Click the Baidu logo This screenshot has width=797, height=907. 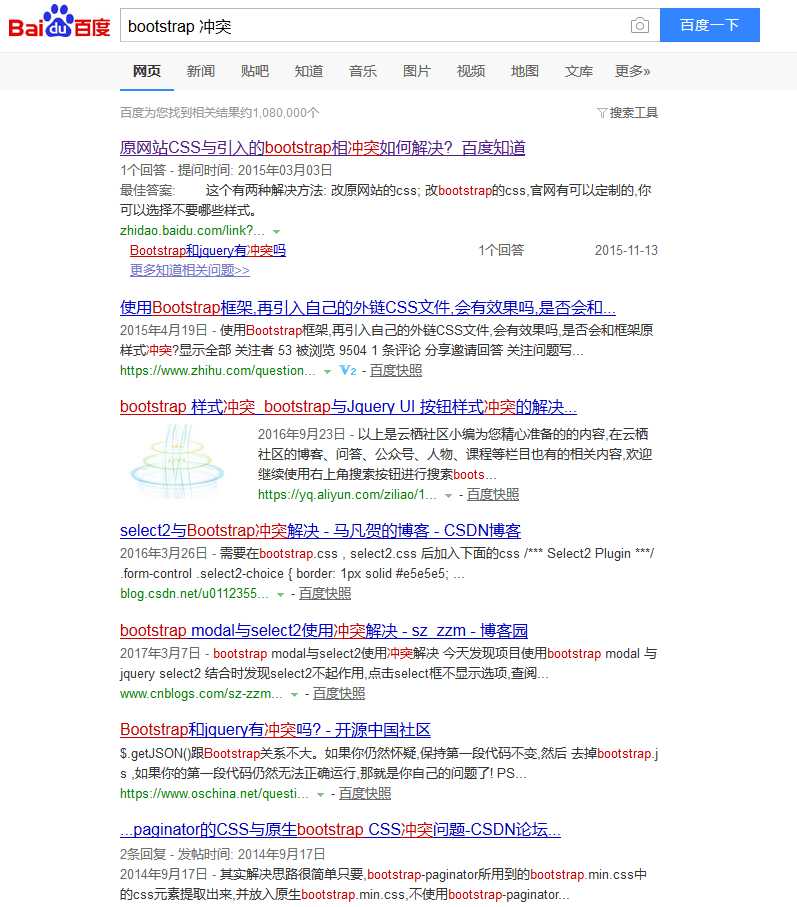pyautogui.click(x=59, y=22)
